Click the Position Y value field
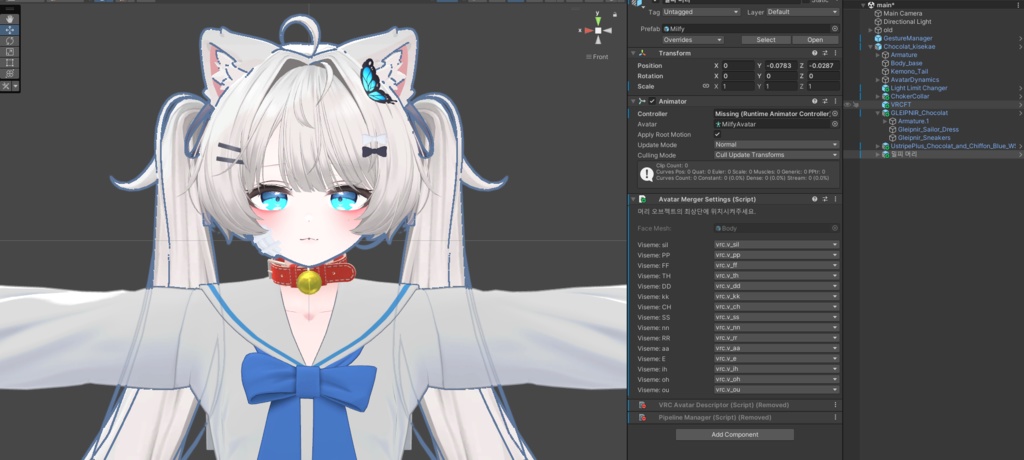The width and height of the screenshot is (1024, 460). pos(780,66)
